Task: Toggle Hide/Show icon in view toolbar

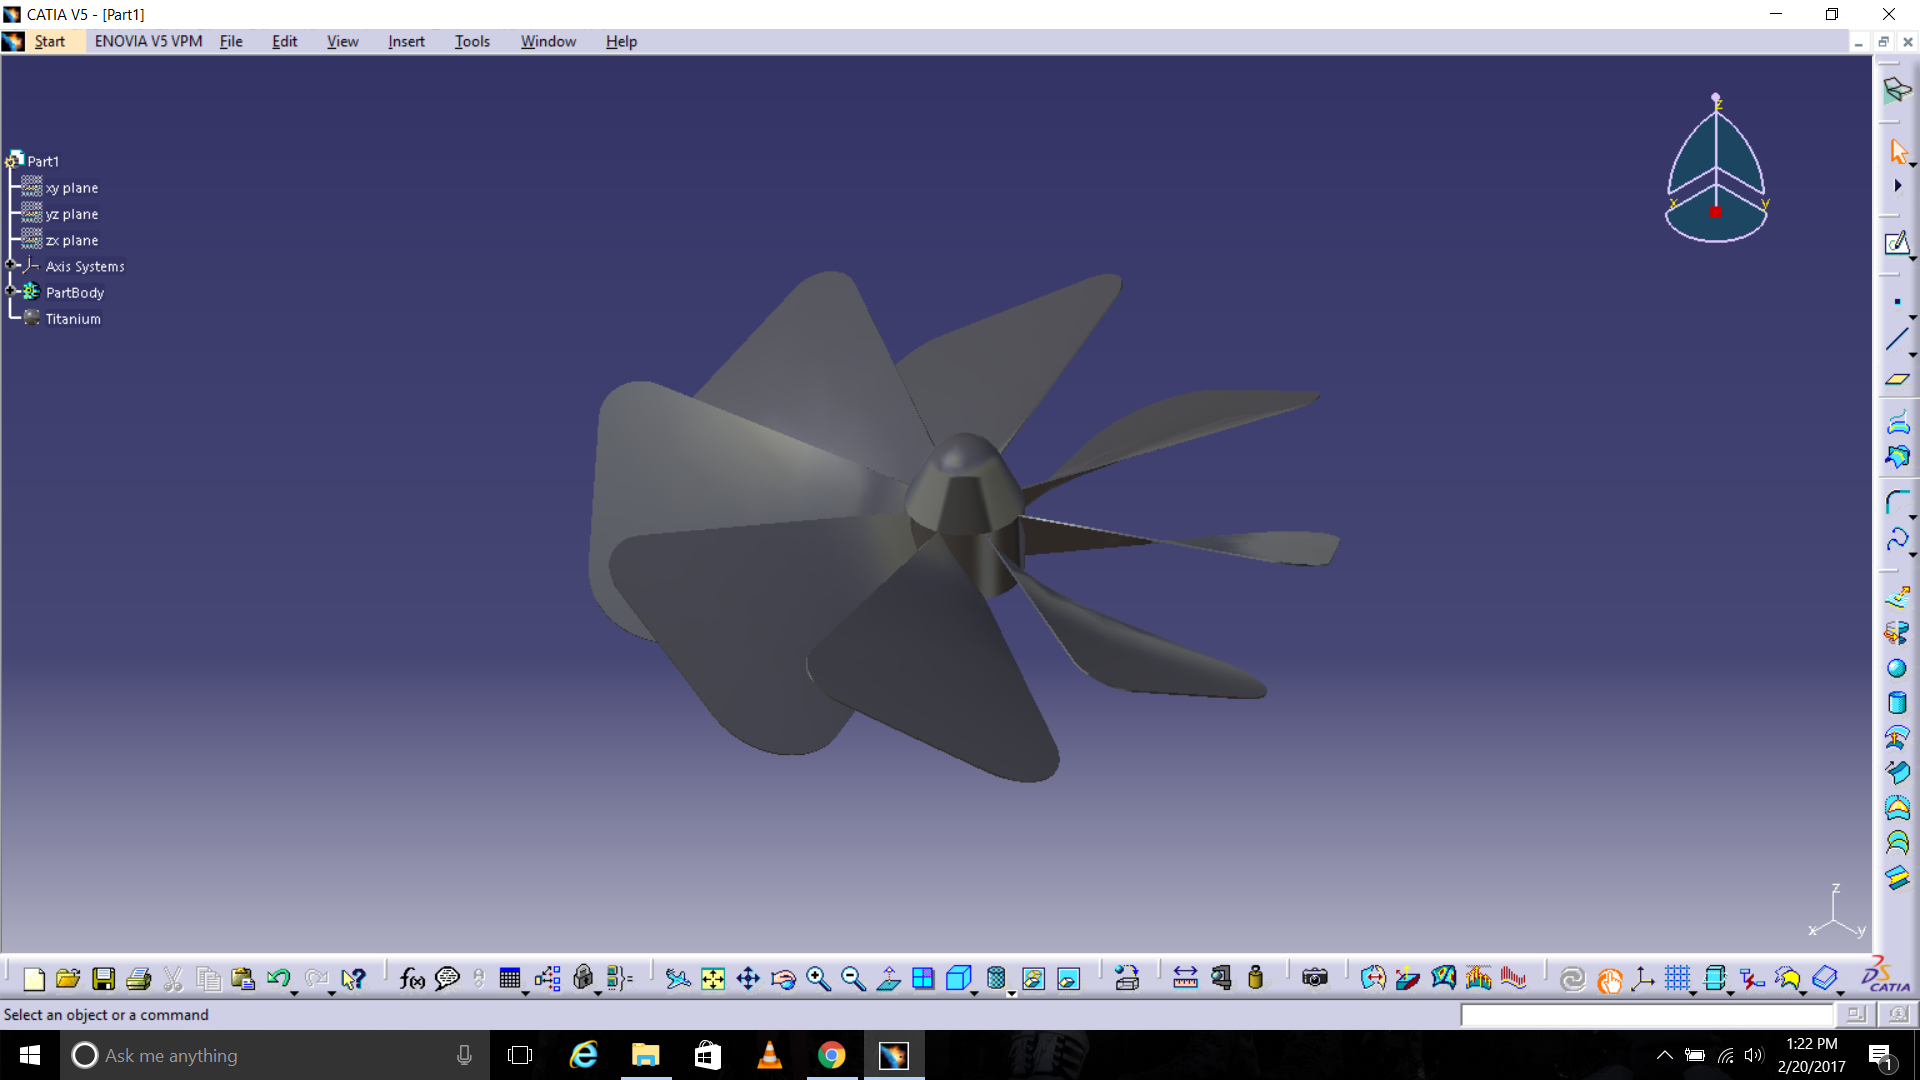Action: coord(1033,979)
